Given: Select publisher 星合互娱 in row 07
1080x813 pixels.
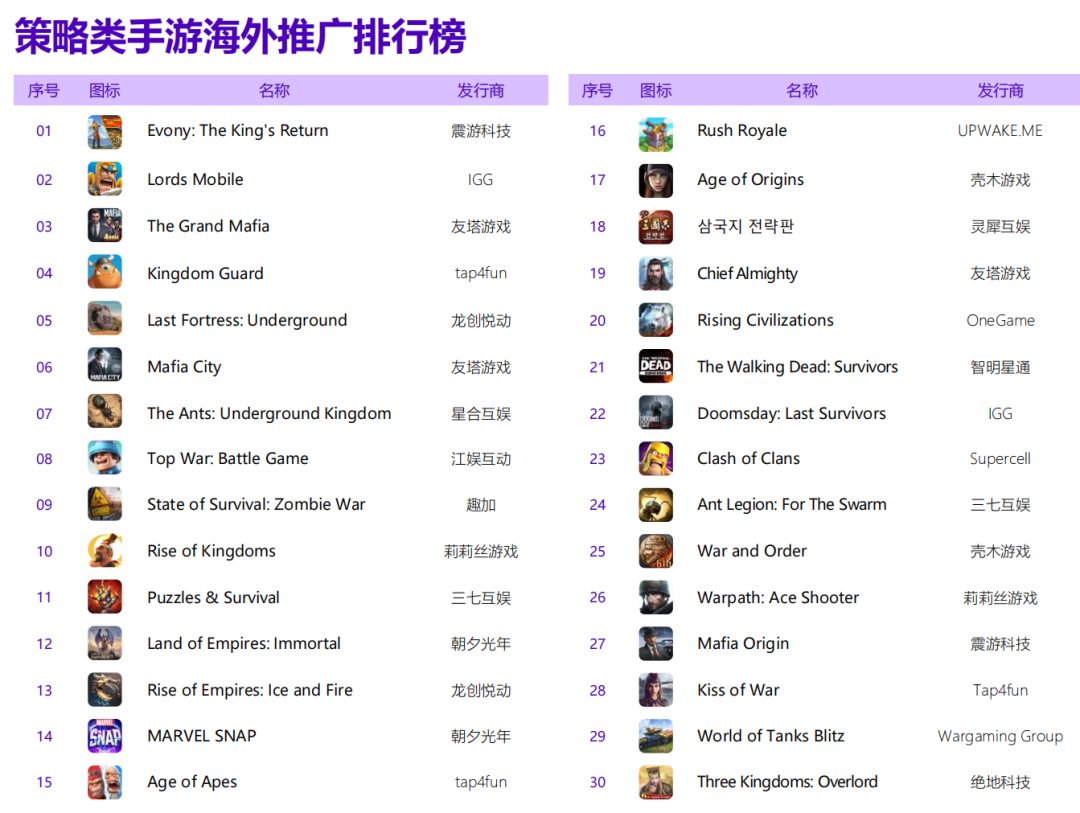Looking at the screenshot, I should 481,413.
